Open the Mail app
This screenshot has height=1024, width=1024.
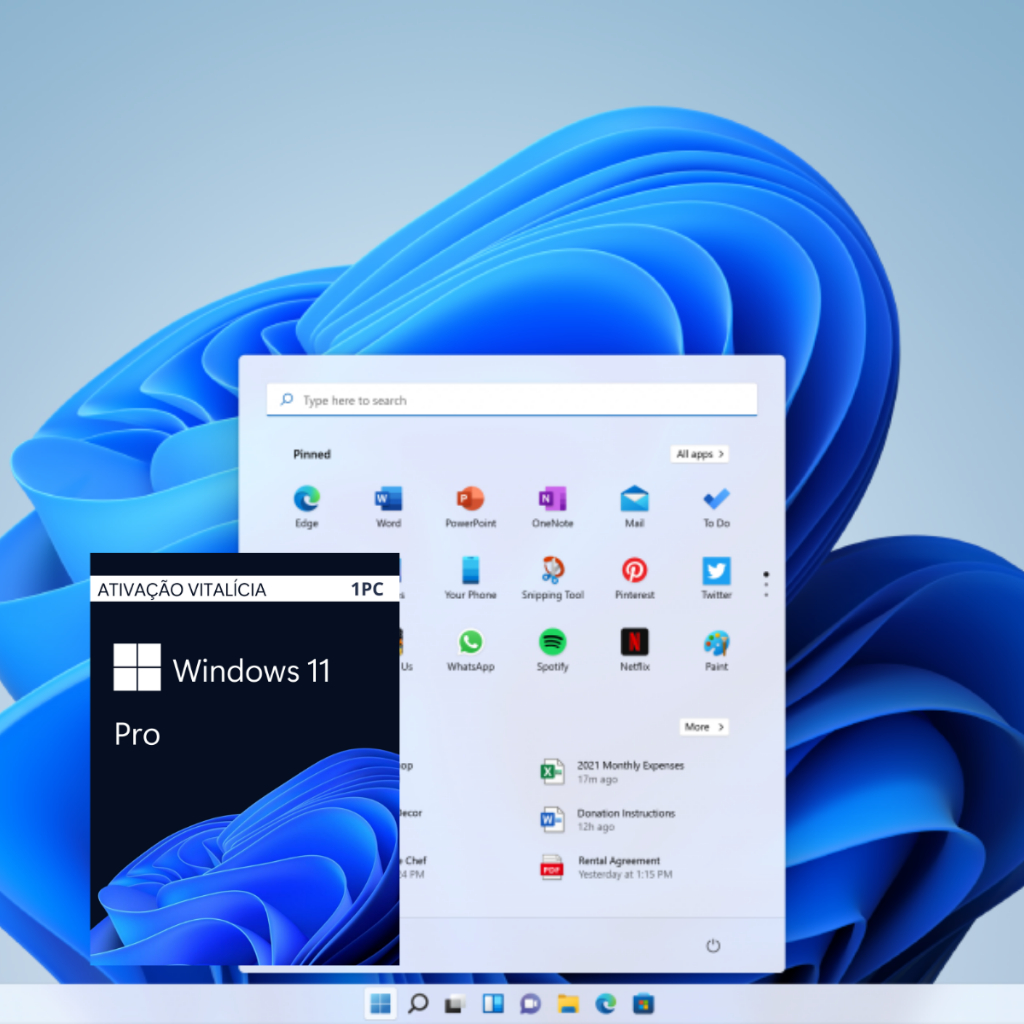634,500
